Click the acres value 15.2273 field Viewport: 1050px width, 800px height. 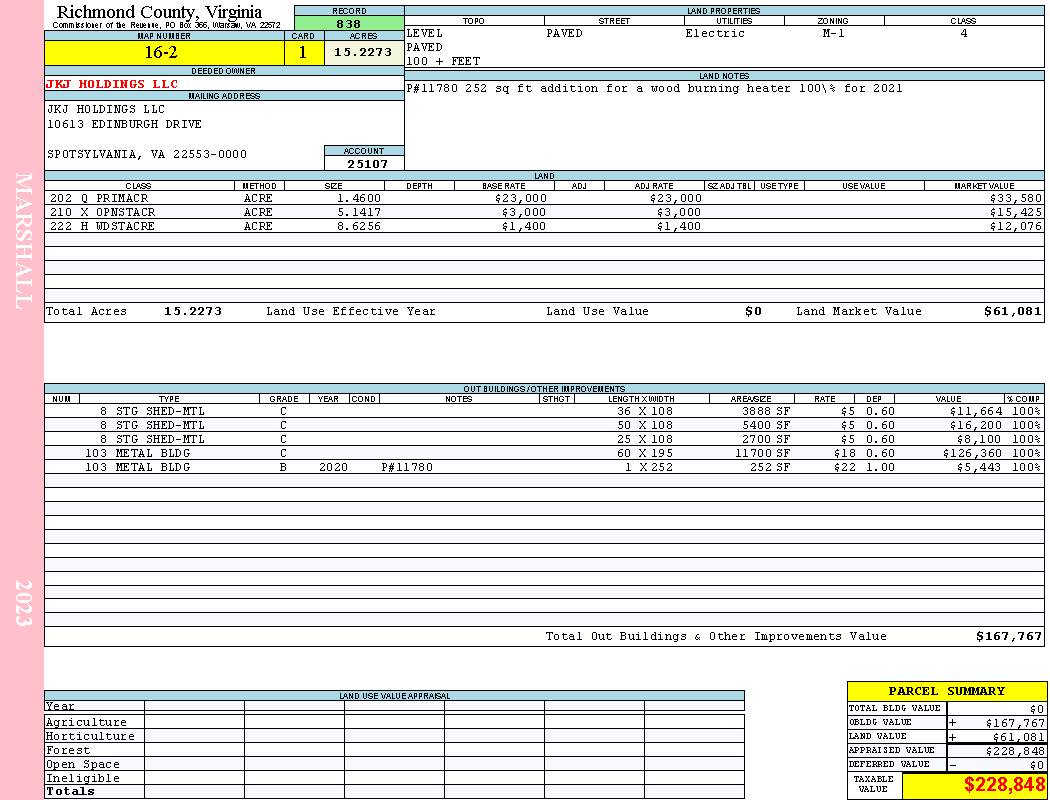(364, 52)
